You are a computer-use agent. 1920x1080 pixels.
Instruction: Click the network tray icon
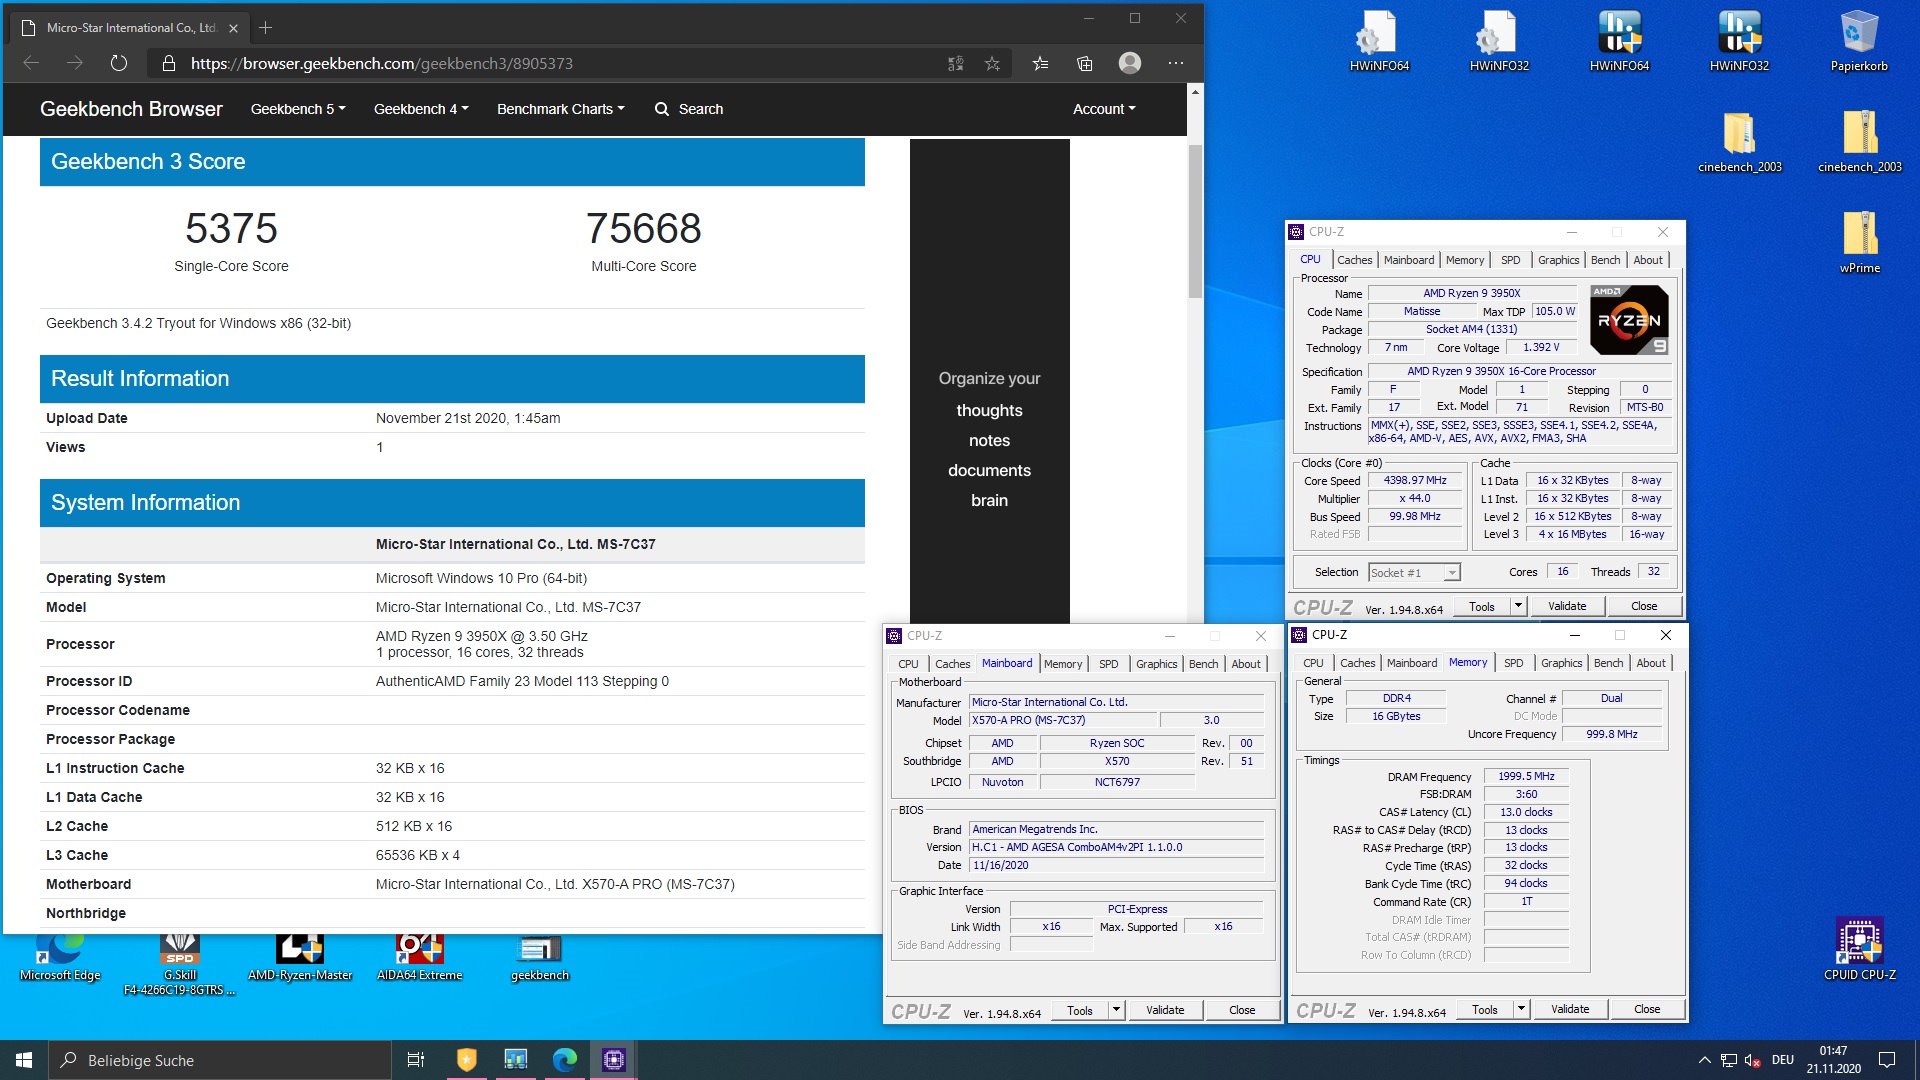click(x=1728, y=1060)
